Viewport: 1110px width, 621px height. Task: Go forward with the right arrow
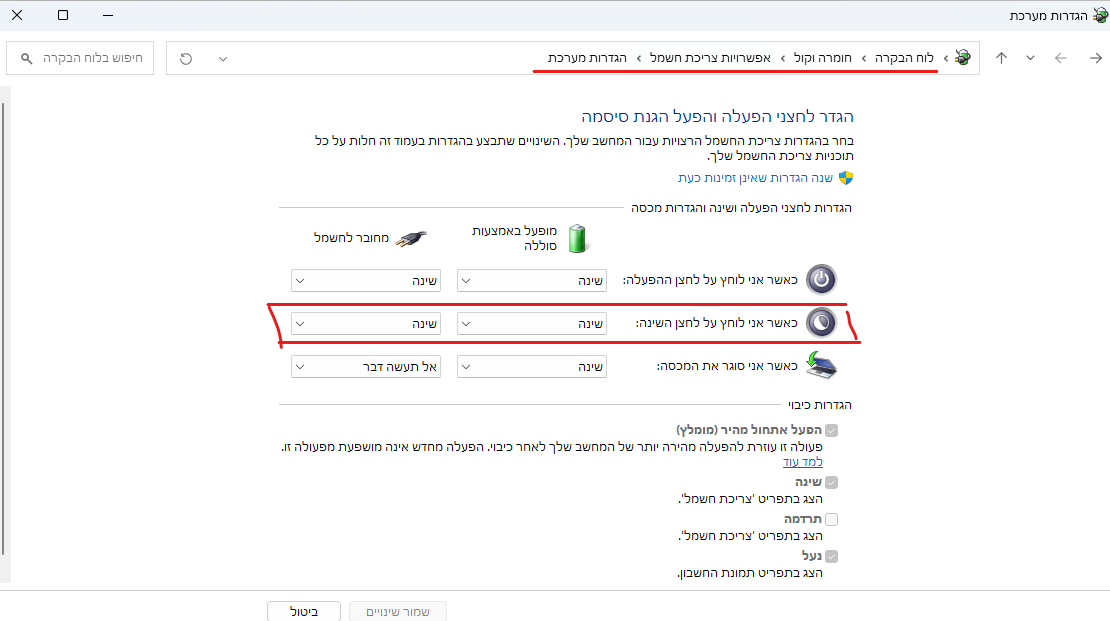point(1095,58)
